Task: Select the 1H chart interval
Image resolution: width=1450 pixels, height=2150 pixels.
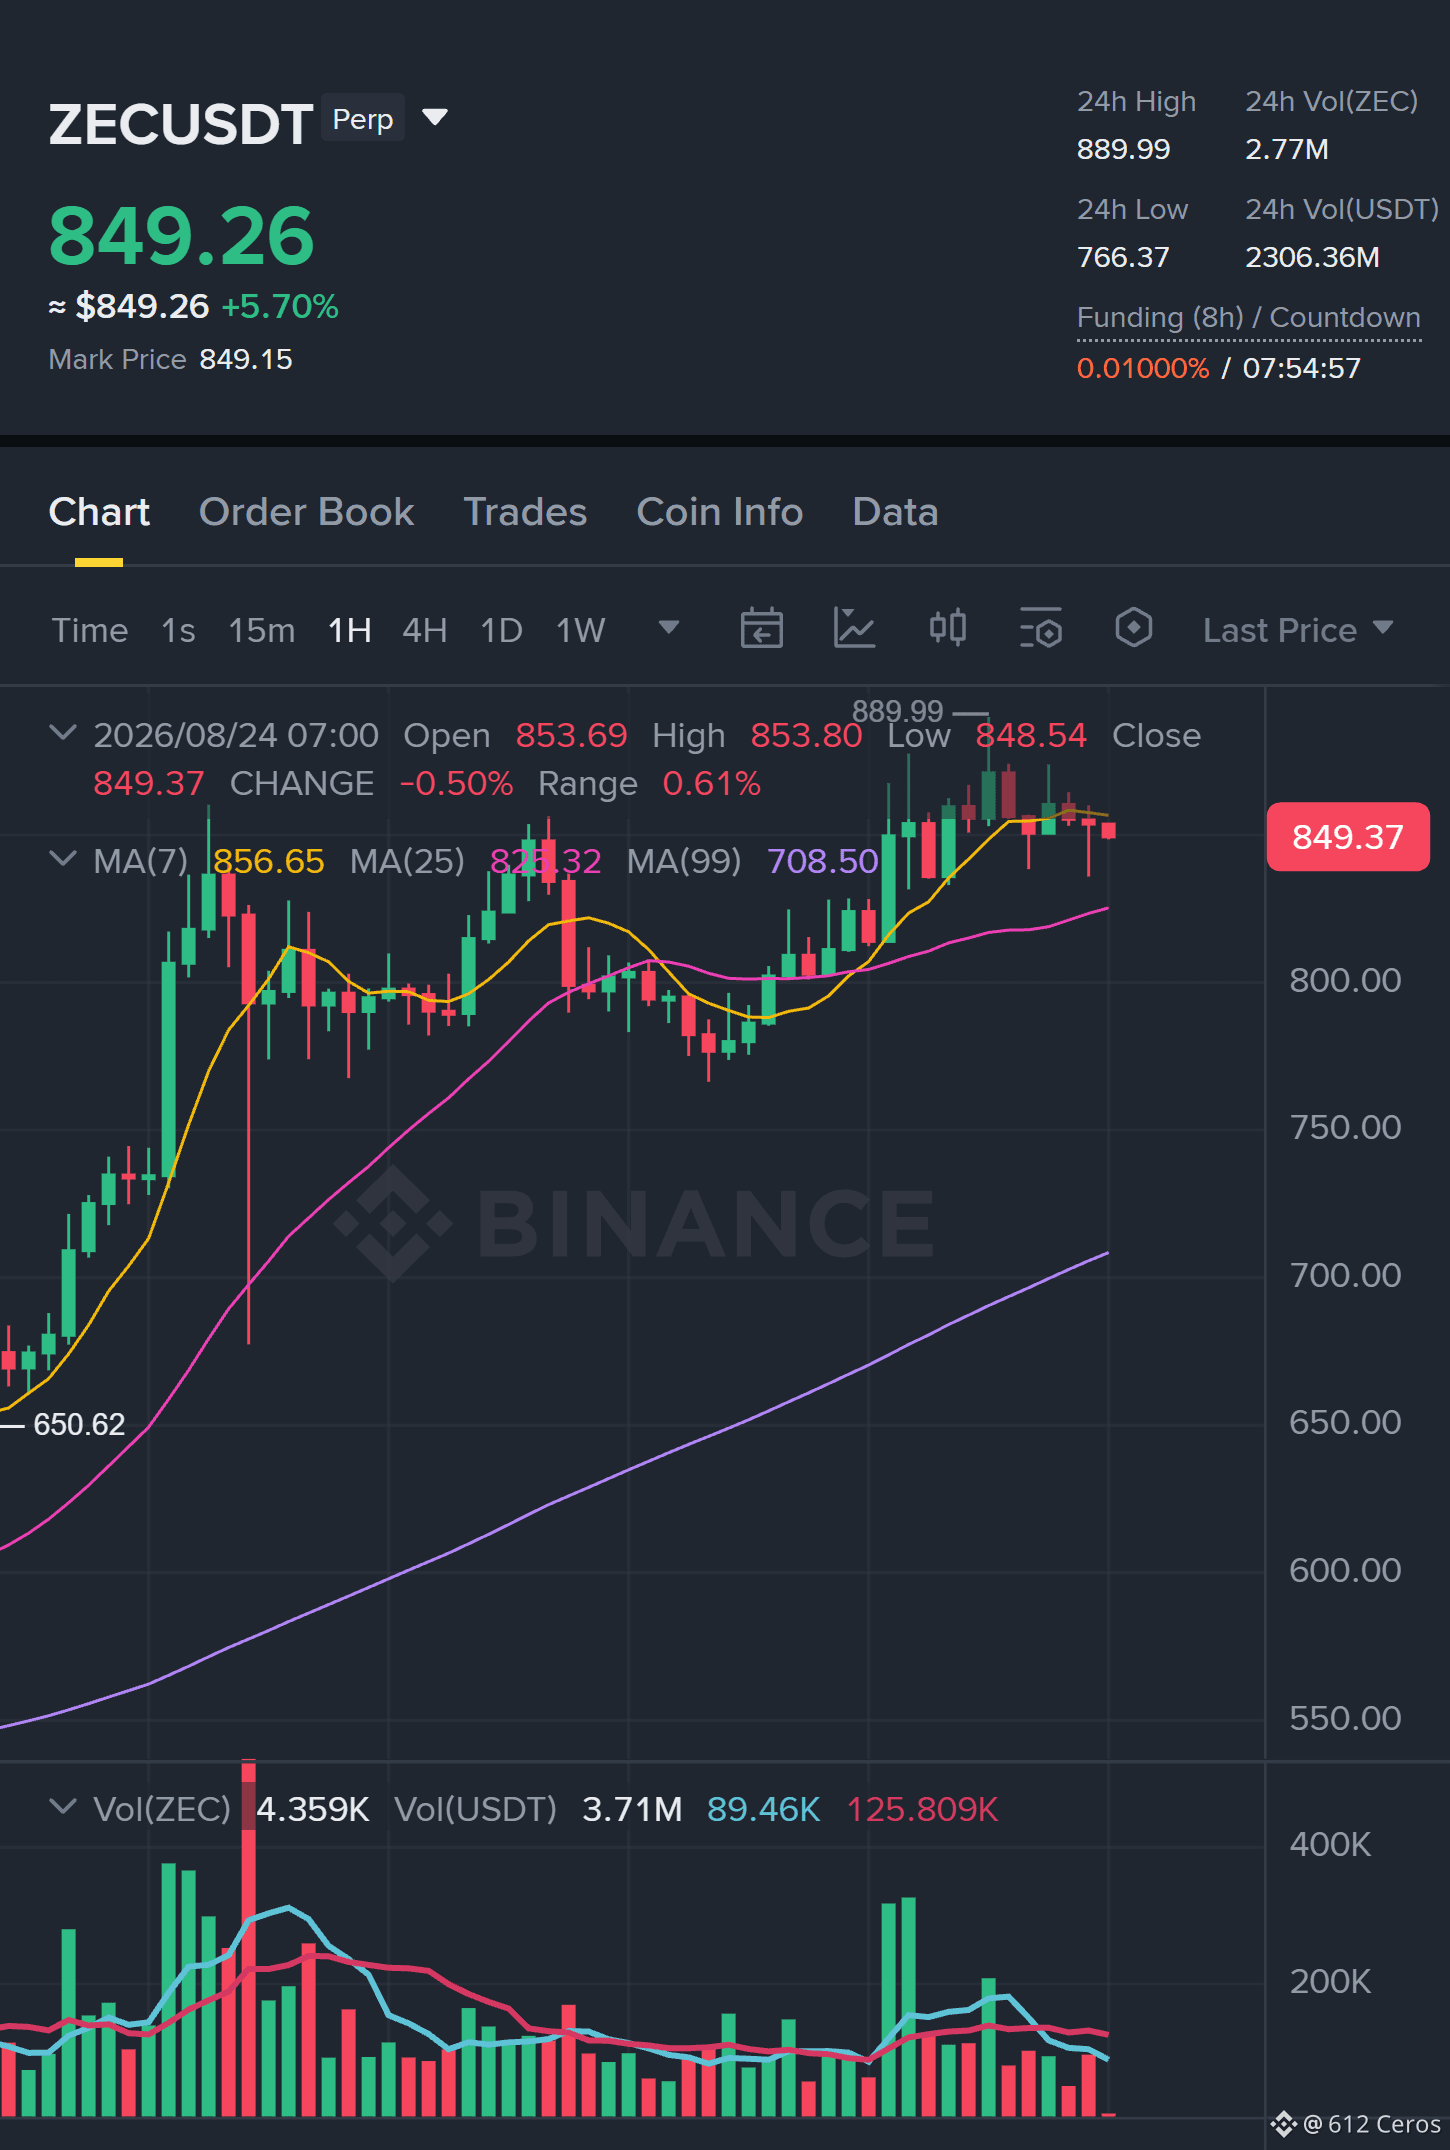Action: 350,630
